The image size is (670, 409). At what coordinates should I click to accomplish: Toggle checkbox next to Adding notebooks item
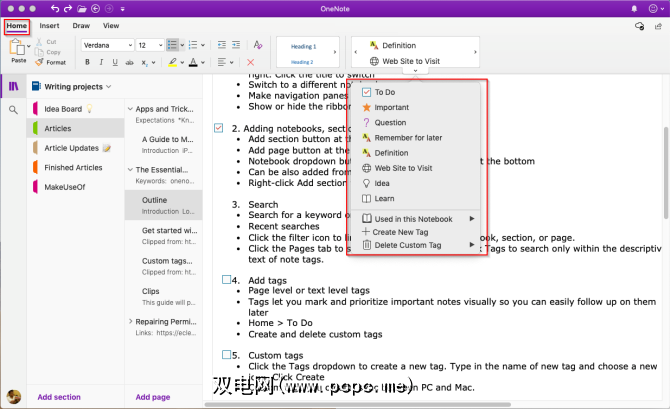219,128
